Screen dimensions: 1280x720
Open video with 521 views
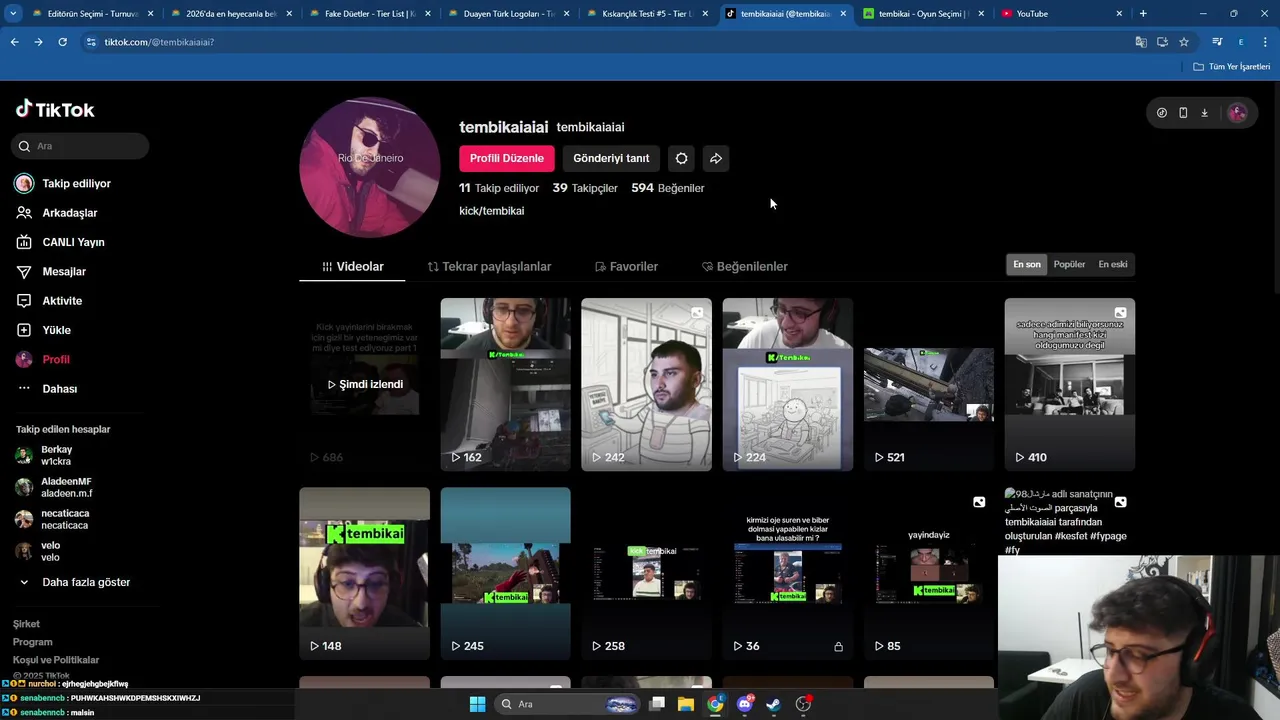[x=929, y=384]
